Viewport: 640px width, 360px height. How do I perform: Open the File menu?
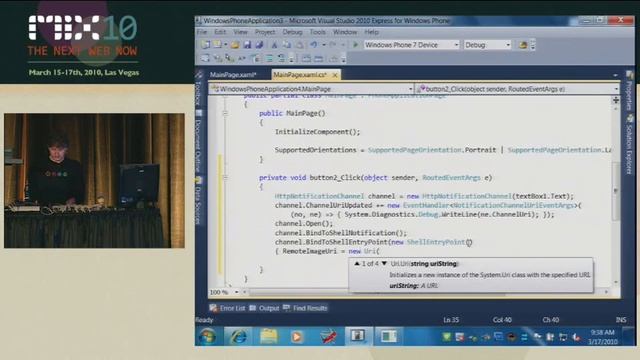pos(202,32)
